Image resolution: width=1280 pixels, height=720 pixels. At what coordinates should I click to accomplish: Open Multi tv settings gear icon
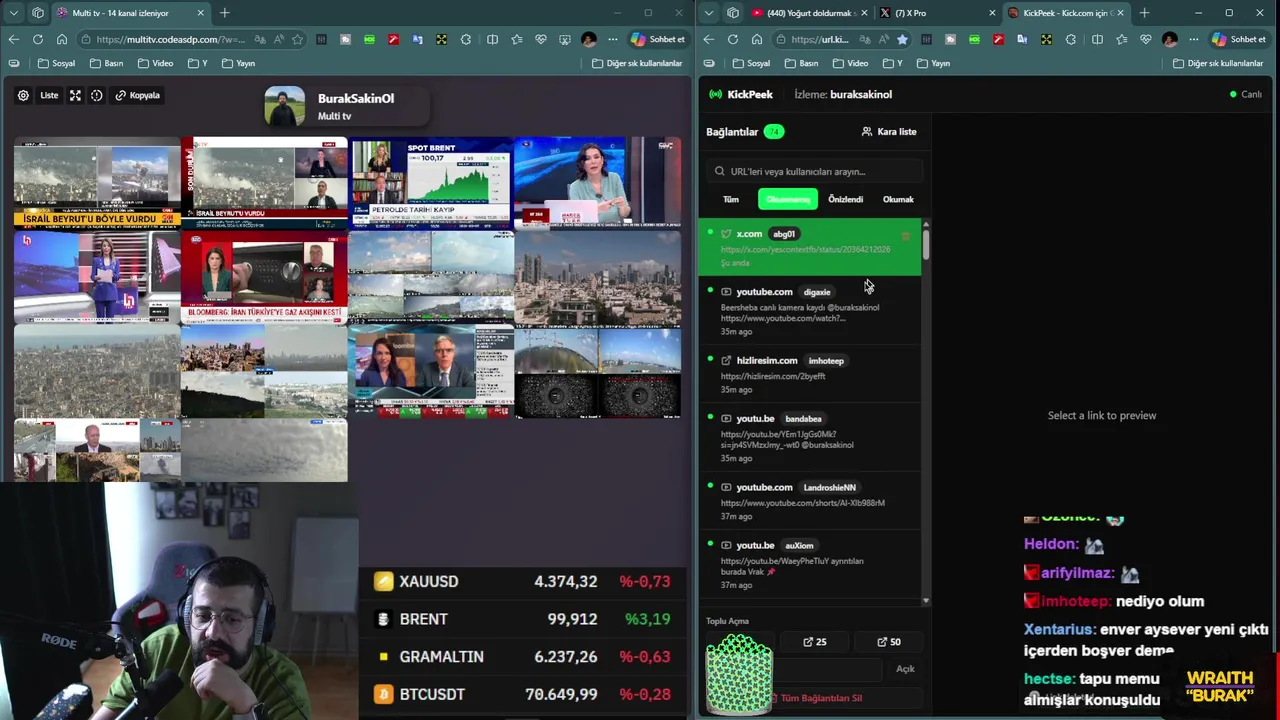point(23,95)
